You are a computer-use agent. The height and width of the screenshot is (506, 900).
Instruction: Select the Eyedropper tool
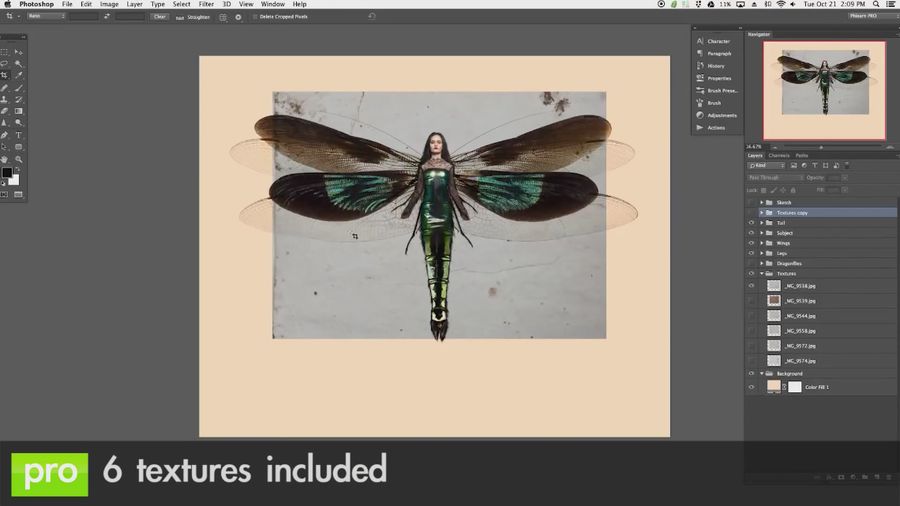18,76
